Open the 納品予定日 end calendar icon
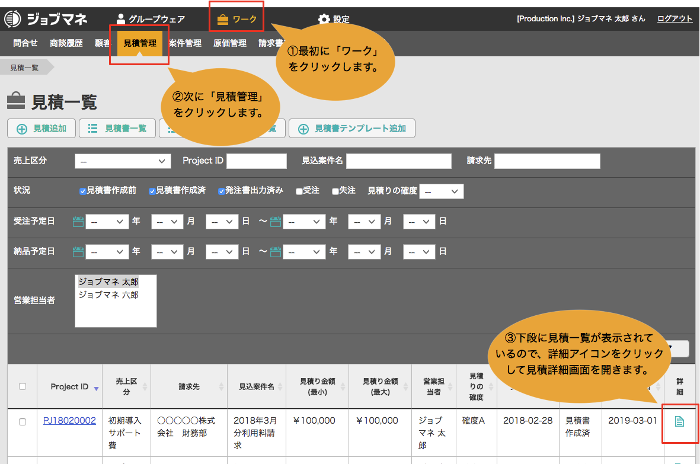This screenshot has width=700, height=464. coord(275,252)
